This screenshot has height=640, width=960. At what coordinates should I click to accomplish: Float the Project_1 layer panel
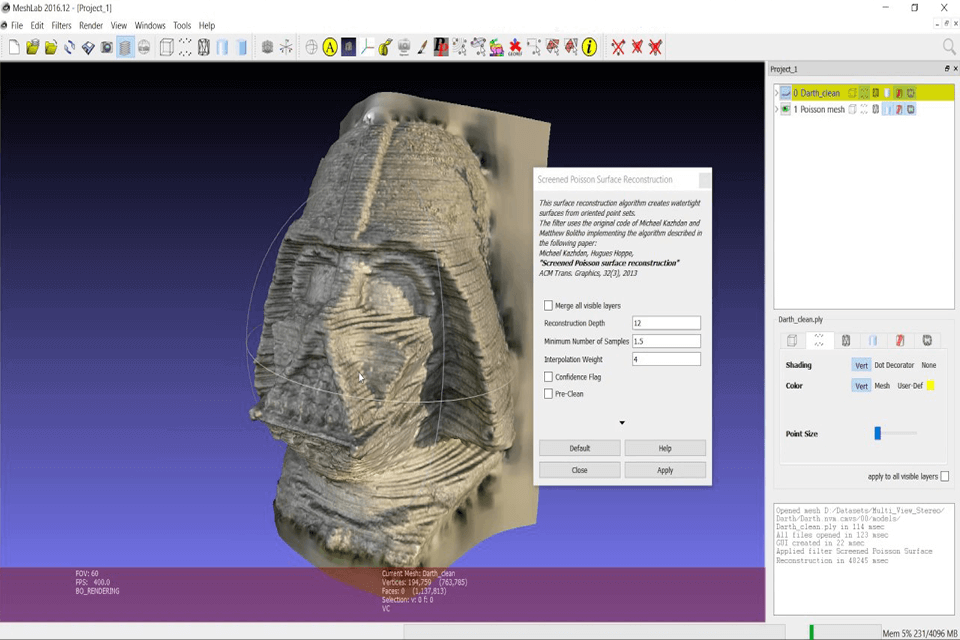click(947, 69)
